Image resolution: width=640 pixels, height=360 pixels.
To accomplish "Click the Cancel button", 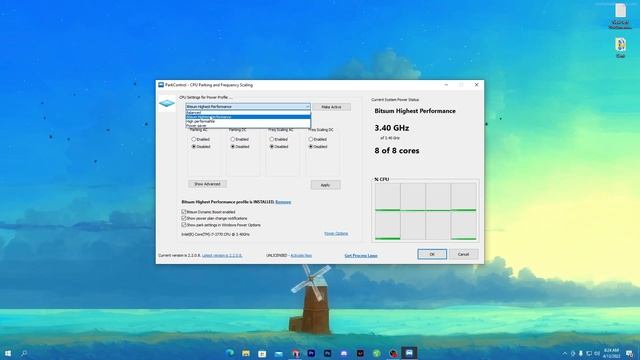I will pos(463,254).
